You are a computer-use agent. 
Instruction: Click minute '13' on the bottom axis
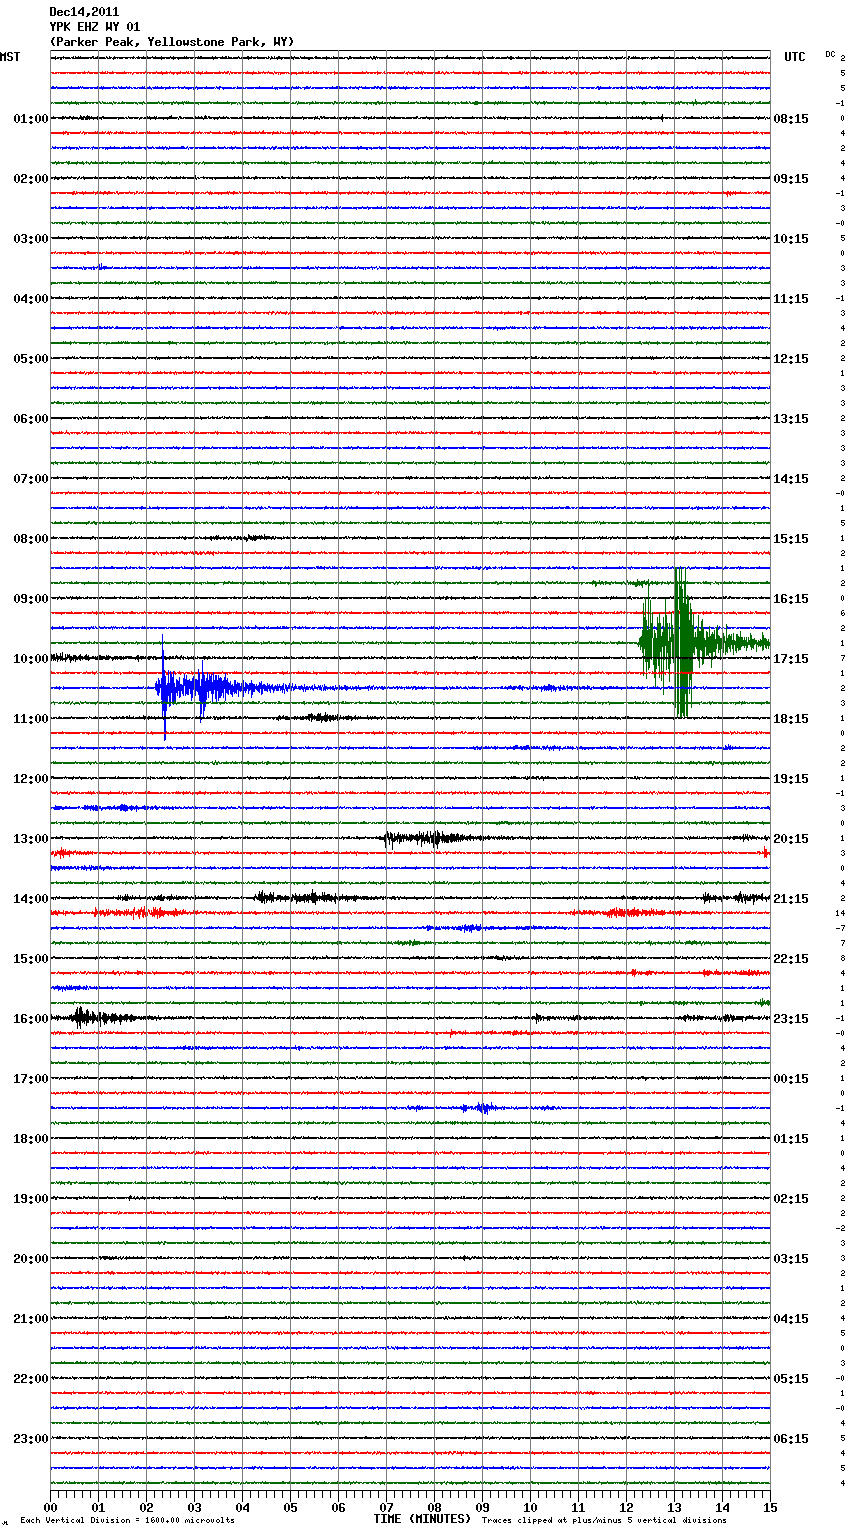[674, 1507]
